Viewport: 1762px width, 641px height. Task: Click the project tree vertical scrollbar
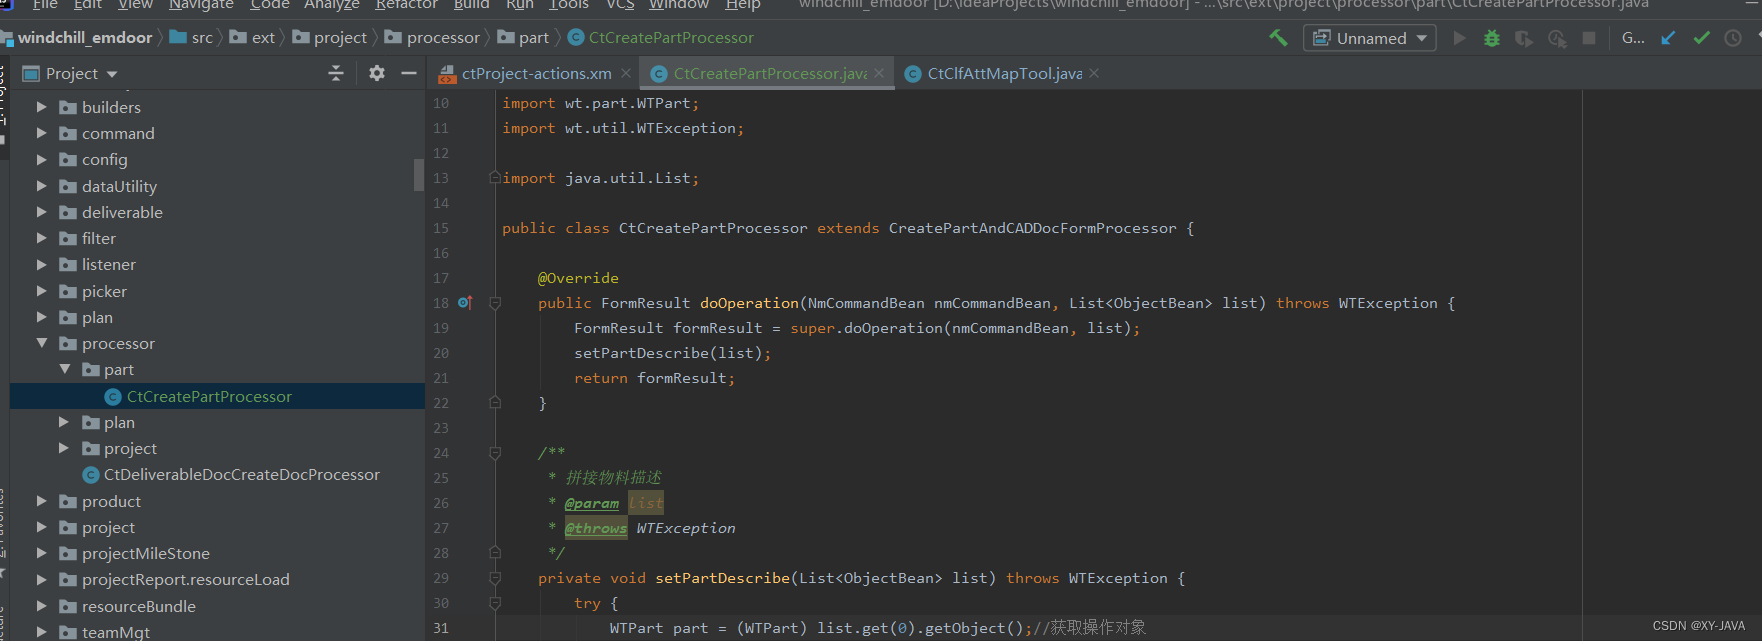click(x=419, y=174)
